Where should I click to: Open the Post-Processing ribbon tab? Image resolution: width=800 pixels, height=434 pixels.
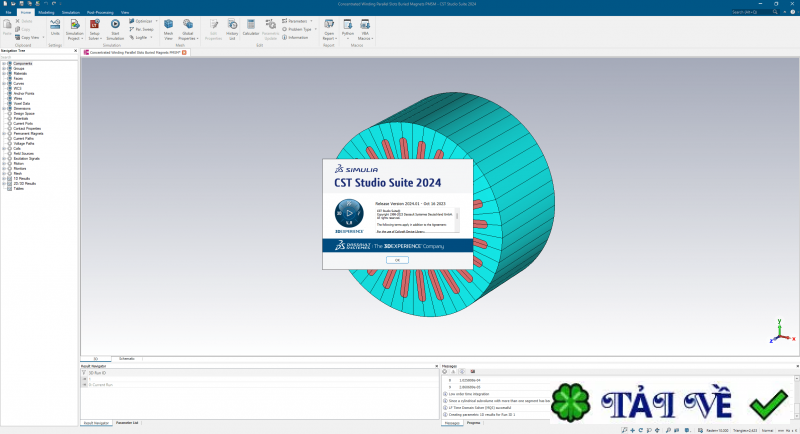pos(99,12)
